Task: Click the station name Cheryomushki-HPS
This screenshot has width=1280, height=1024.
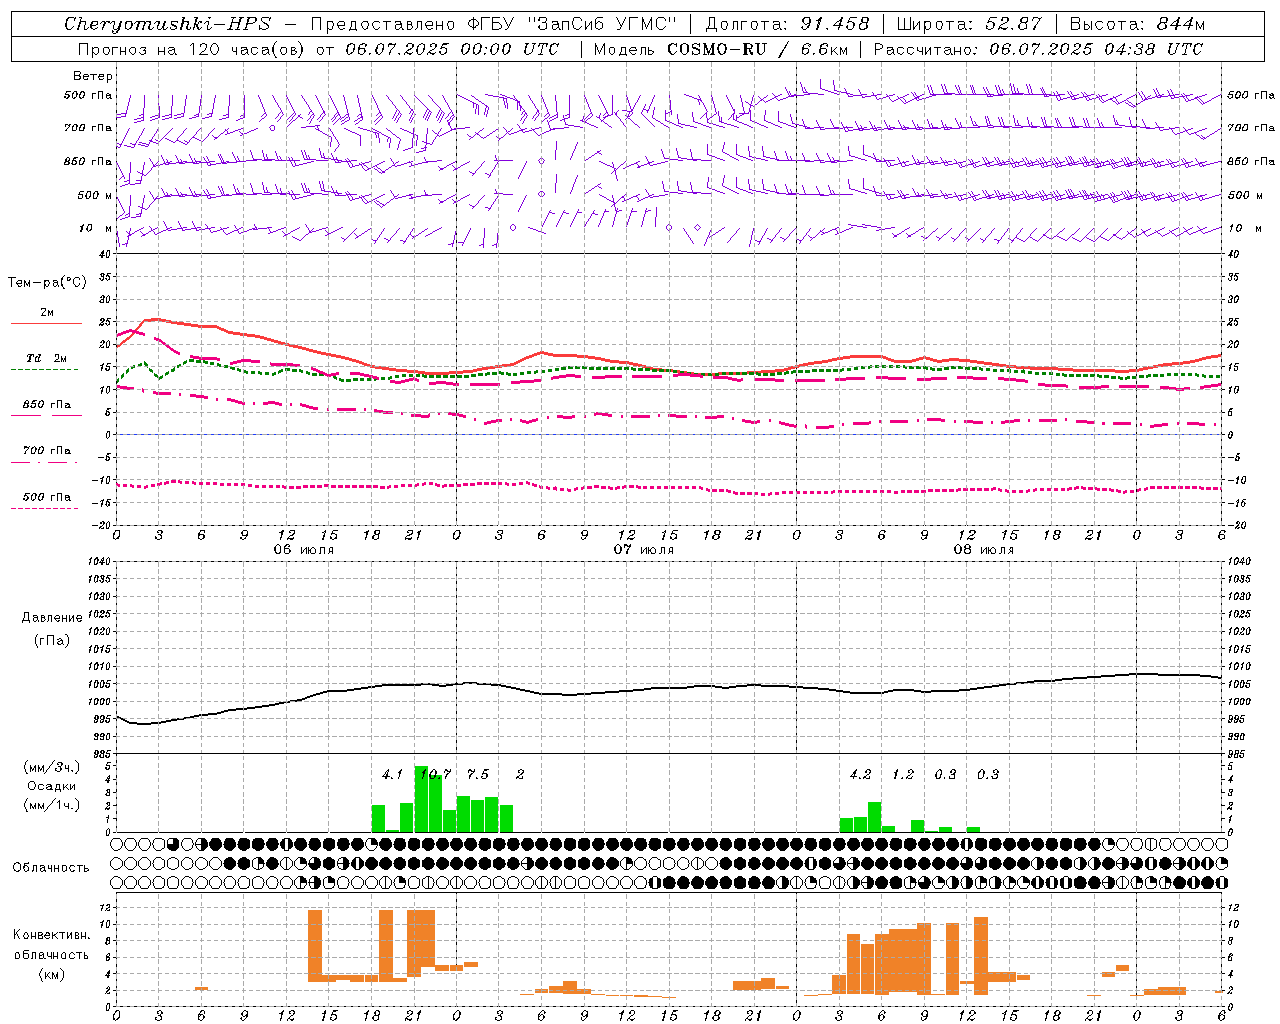Action: tap(167, 24)
